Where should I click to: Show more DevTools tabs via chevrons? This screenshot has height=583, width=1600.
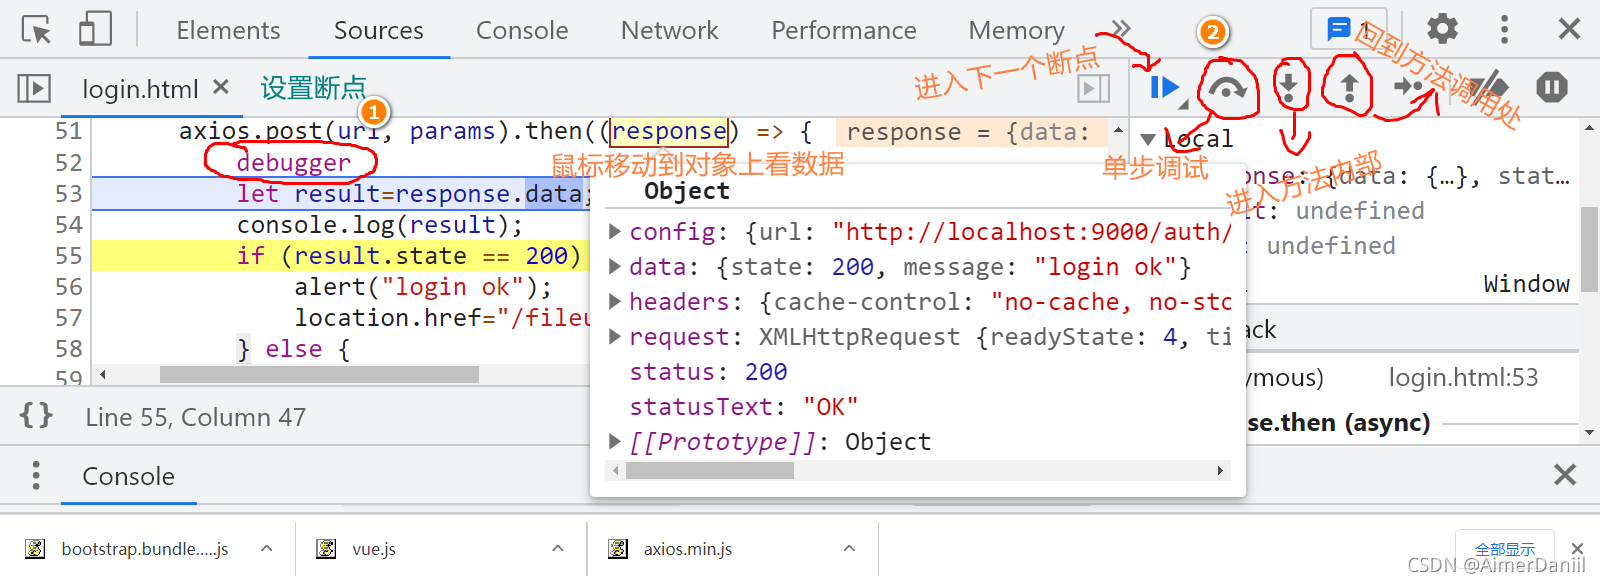click(x=1120, y=29)
